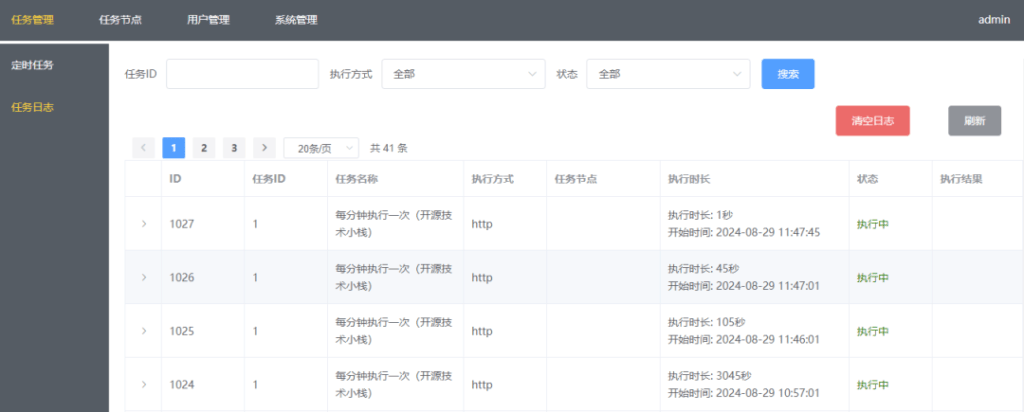Go to previous page using left arrow
1024x412 pixels.
(143, 148)
